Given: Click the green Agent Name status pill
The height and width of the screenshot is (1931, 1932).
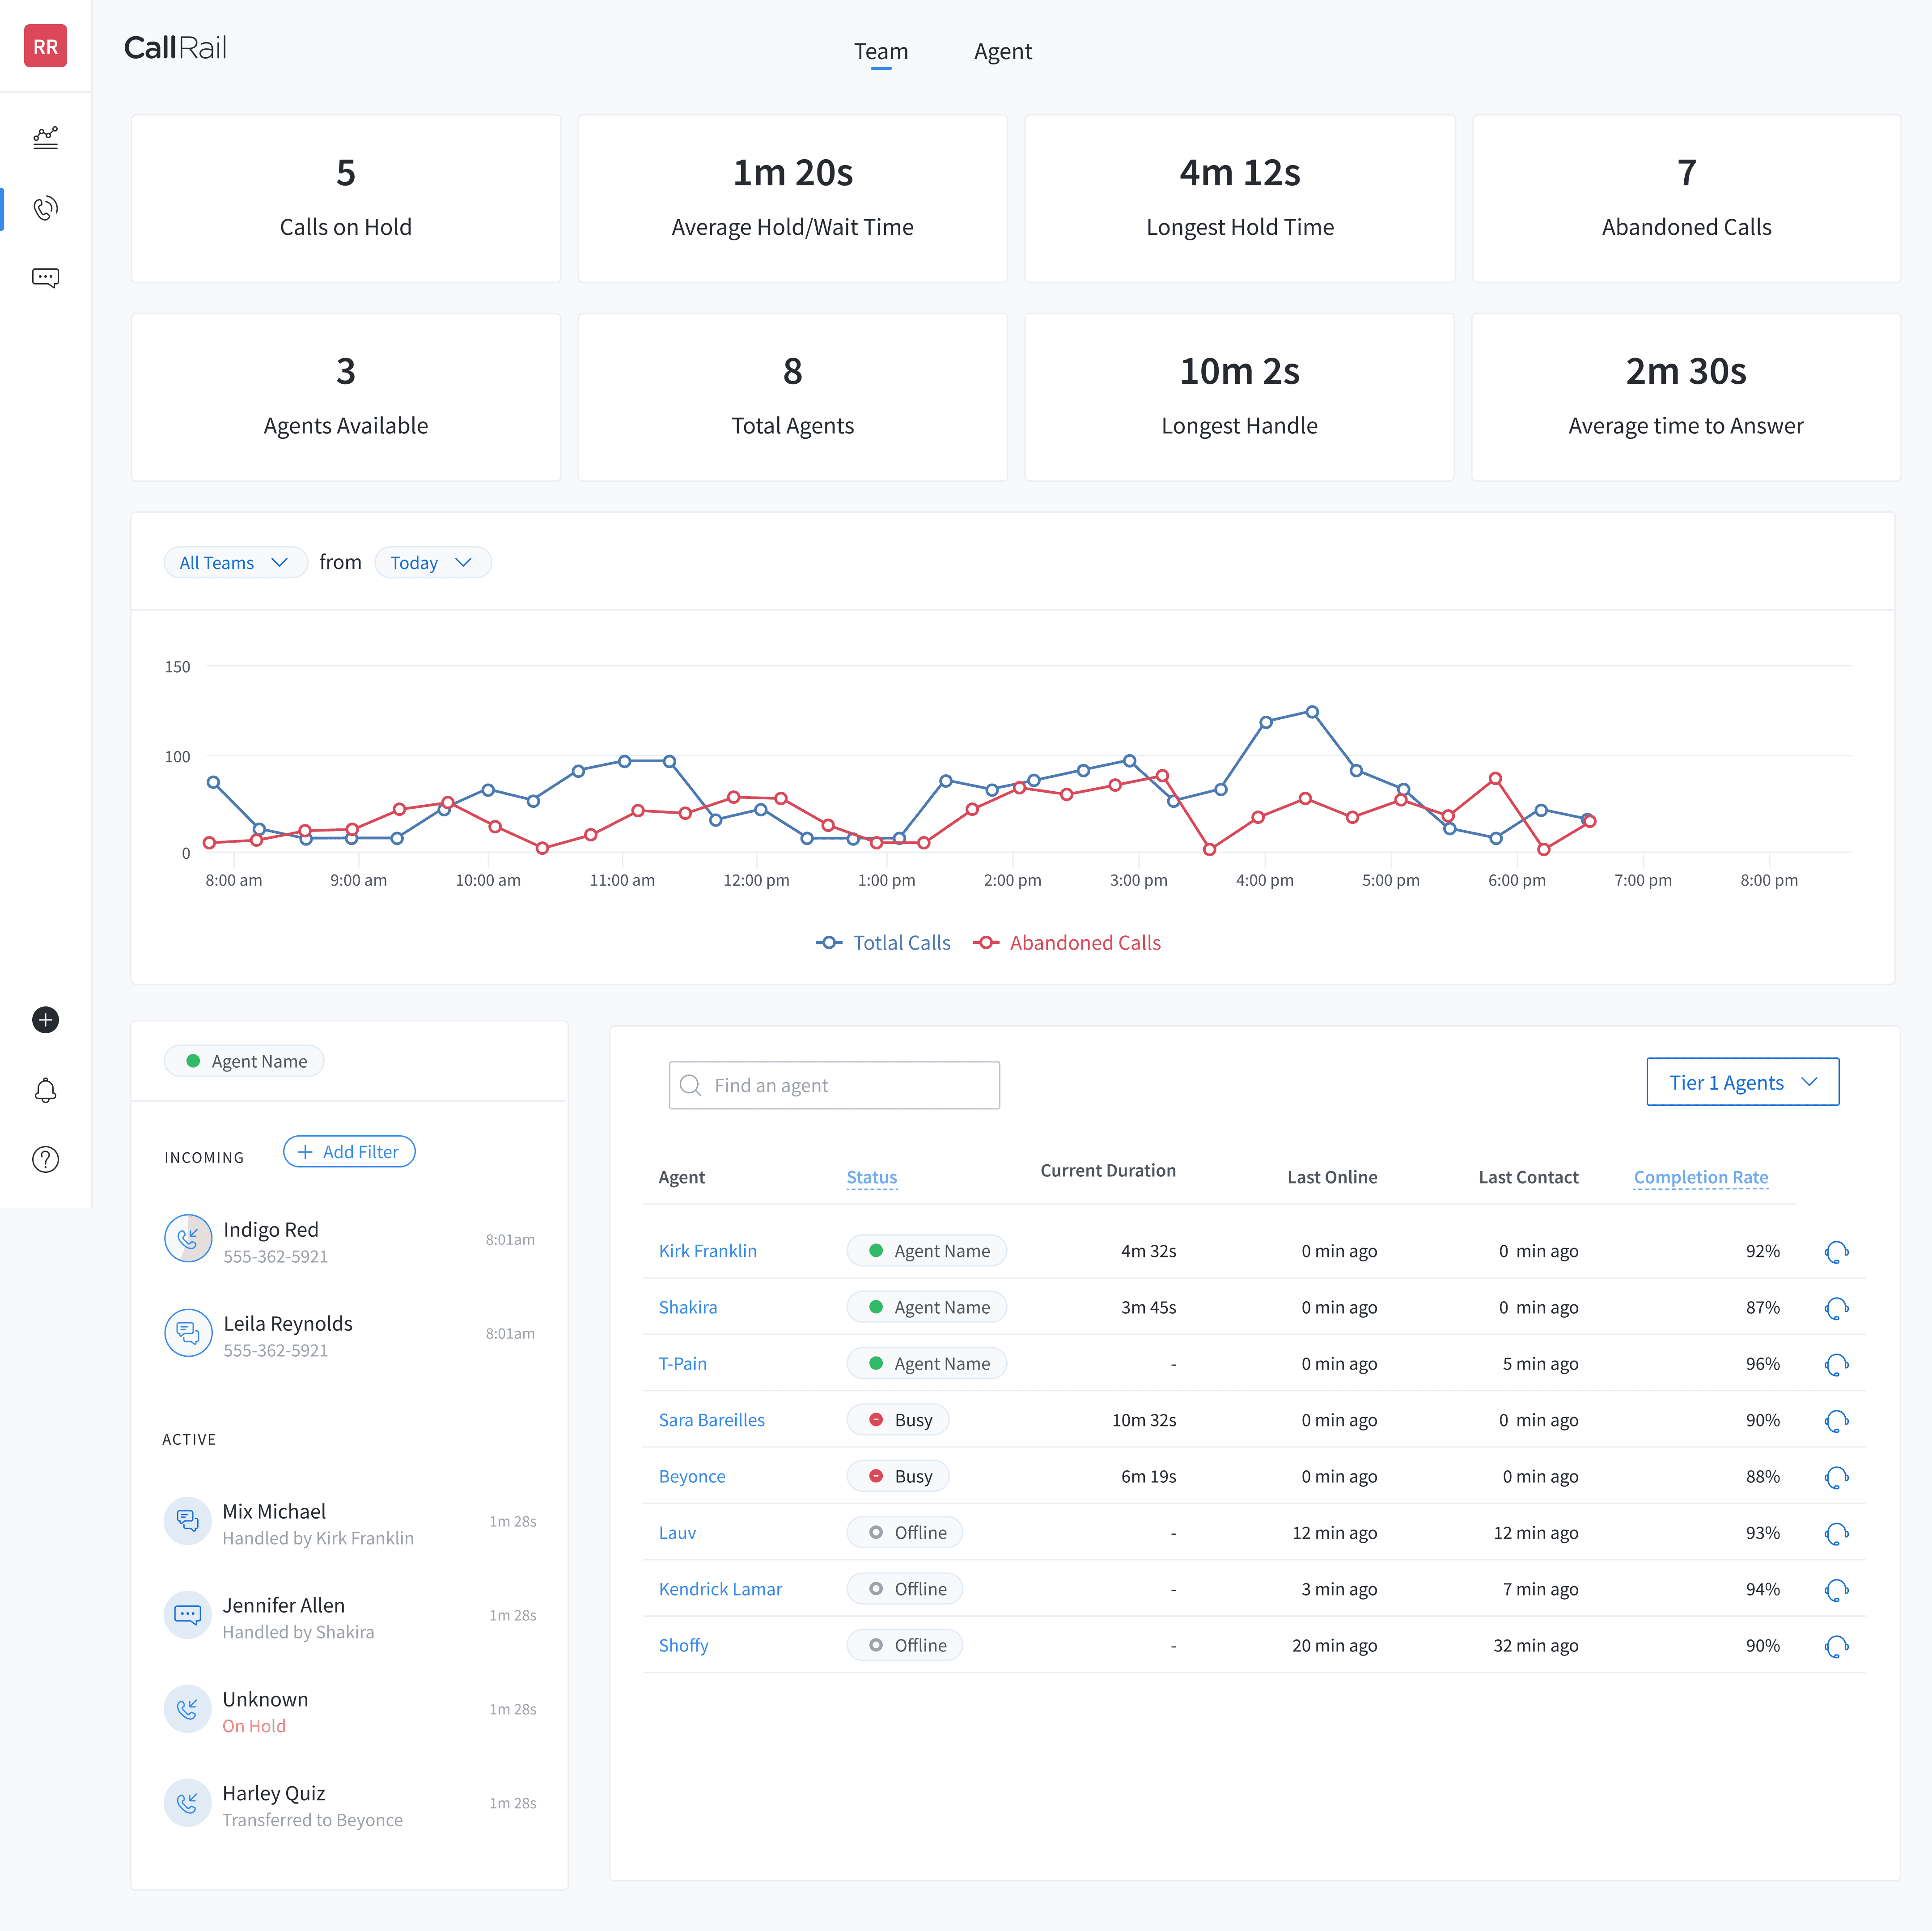Looking at the screenshot, I should (244, 1061).
